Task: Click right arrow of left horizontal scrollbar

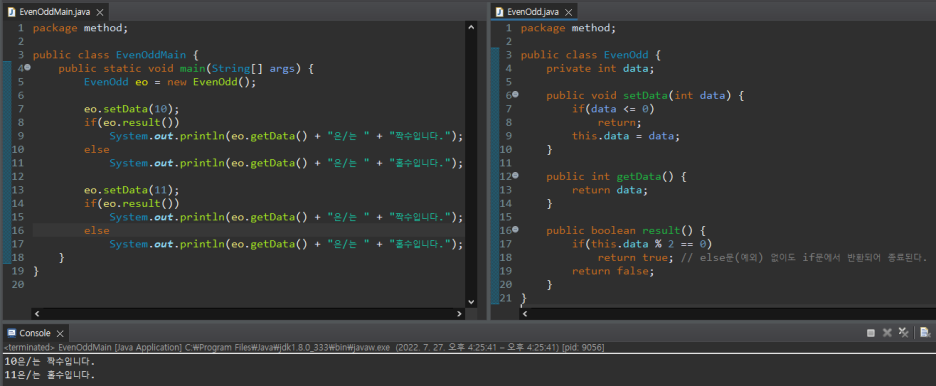Action: [459, 313]
